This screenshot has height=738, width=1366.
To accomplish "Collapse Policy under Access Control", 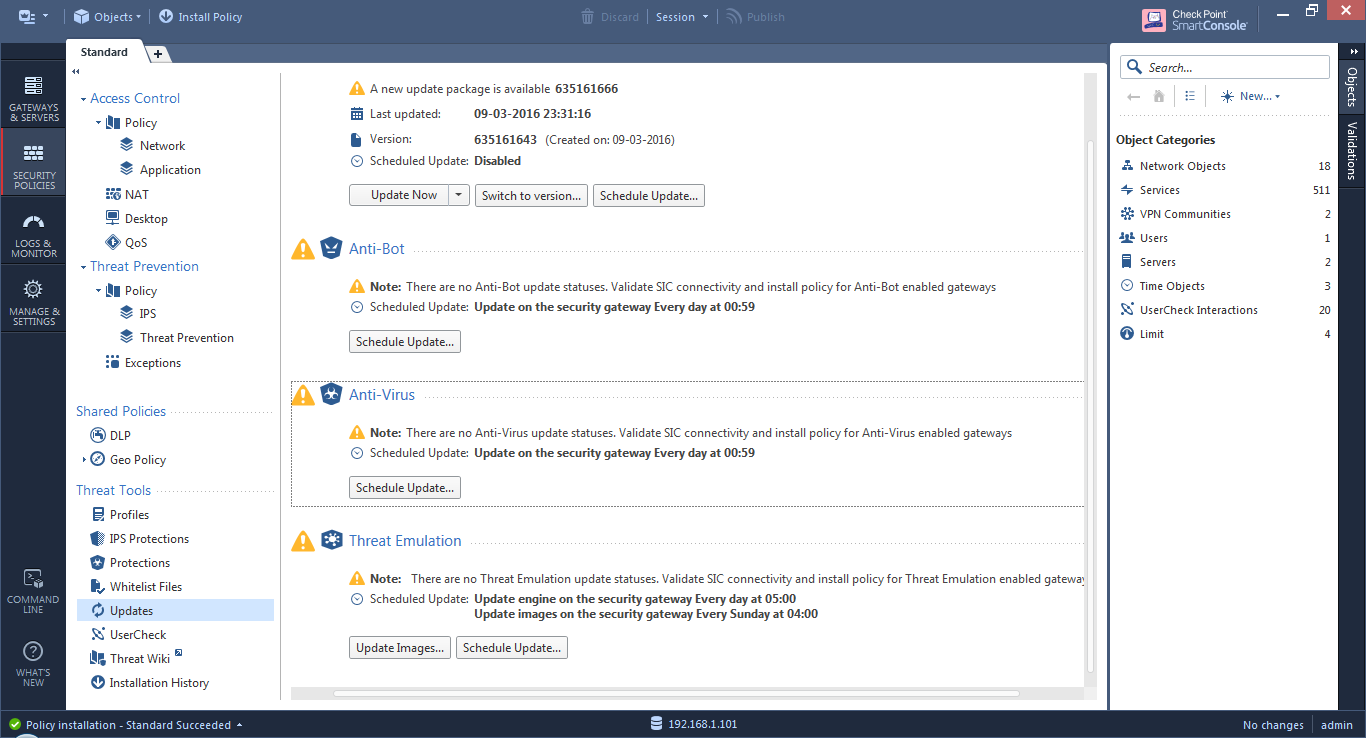I will [x=99, y=123].
